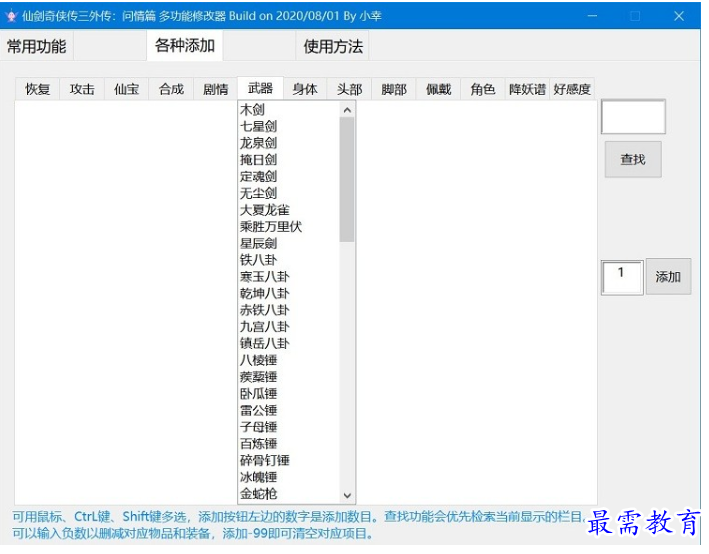Select 掩日剑 in the weapon list
Image resolution: width=709 pixels, height=554 pixels.
(258, 160)
